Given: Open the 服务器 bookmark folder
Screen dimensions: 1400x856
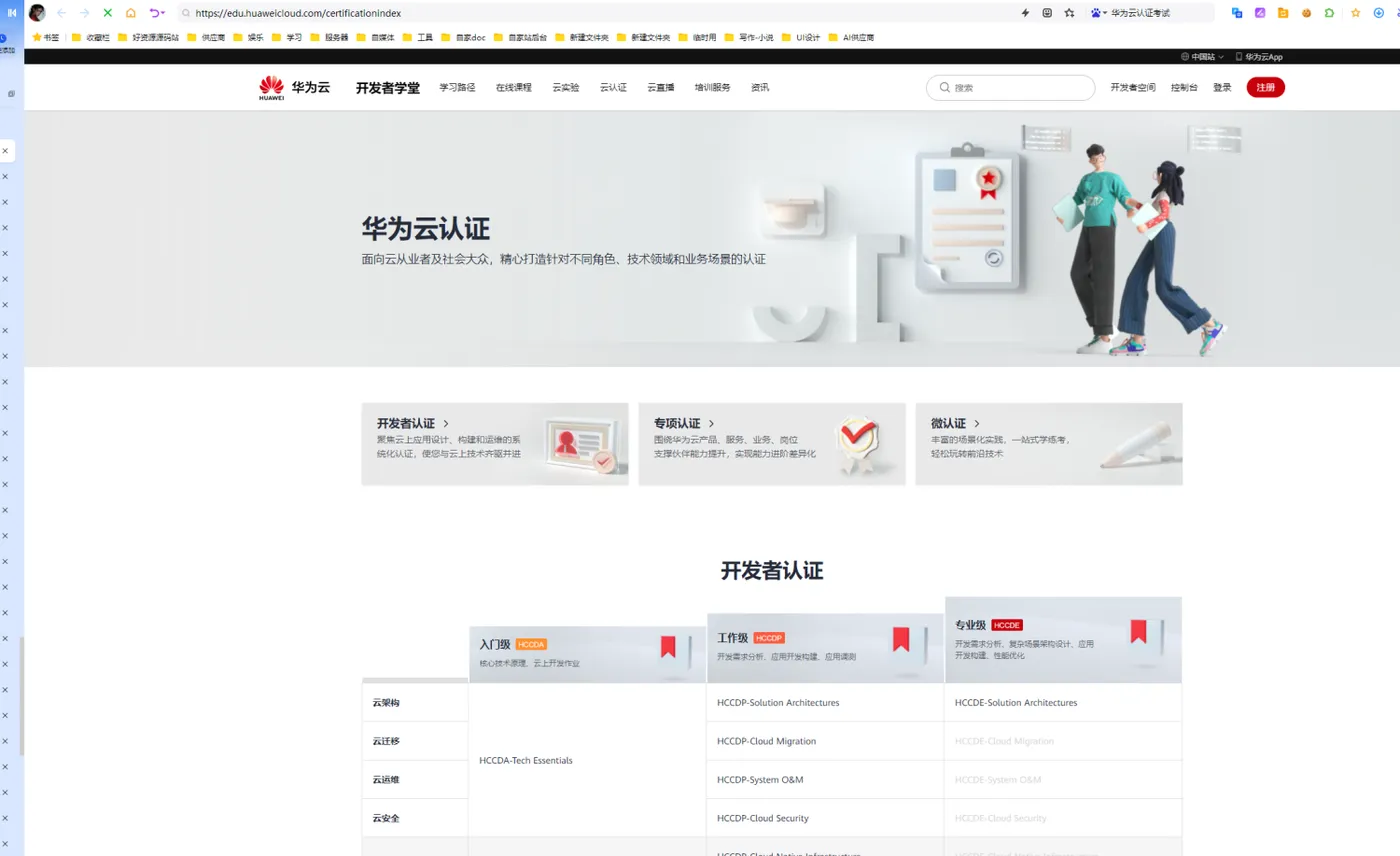Looking at the screenshot, I should pos(329,37).
